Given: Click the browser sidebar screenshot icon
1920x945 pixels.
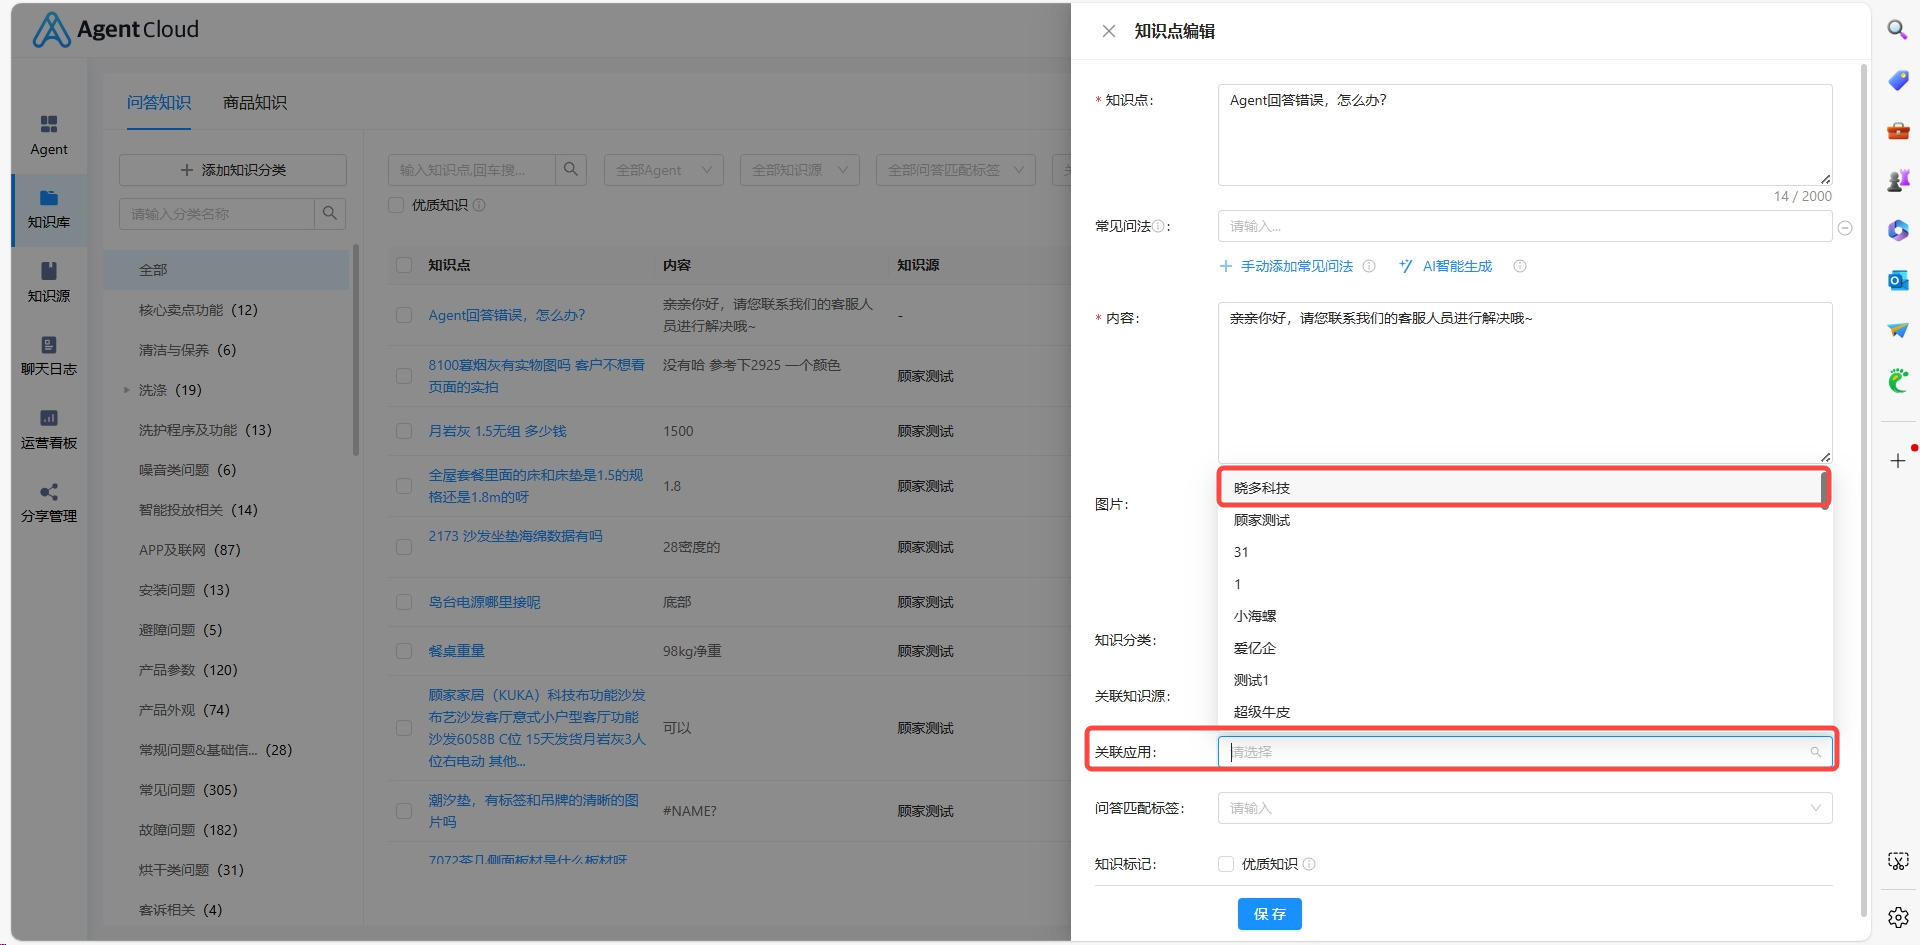Looking at the screenshot, I should [1897, 861].
